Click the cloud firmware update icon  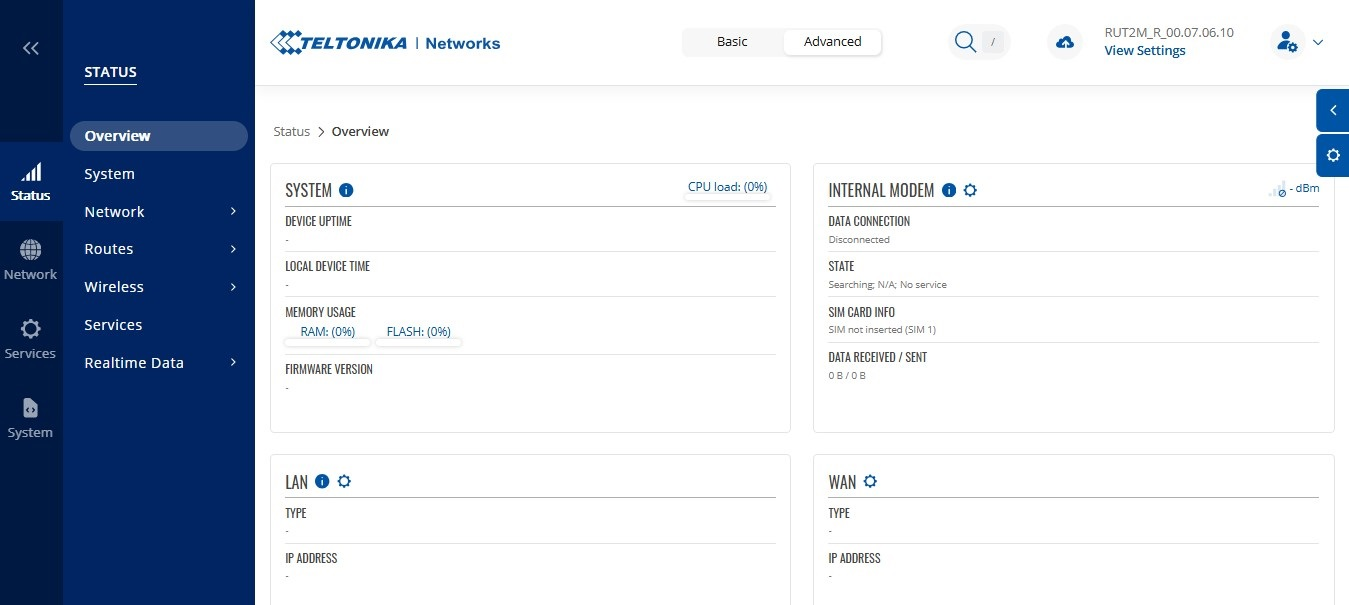click(x=1065, y=42)
